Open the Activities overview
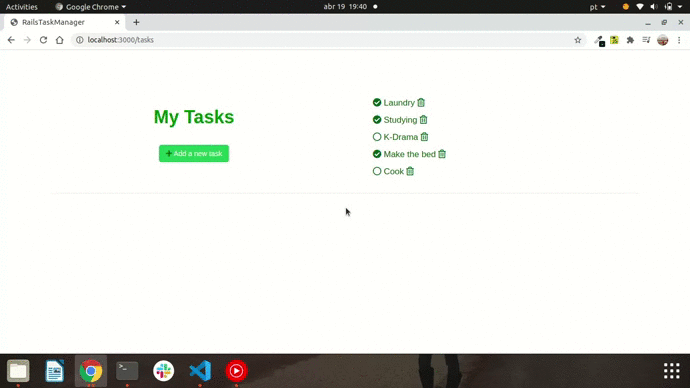Screen dimensions: 690x388 tap(22, 7)
